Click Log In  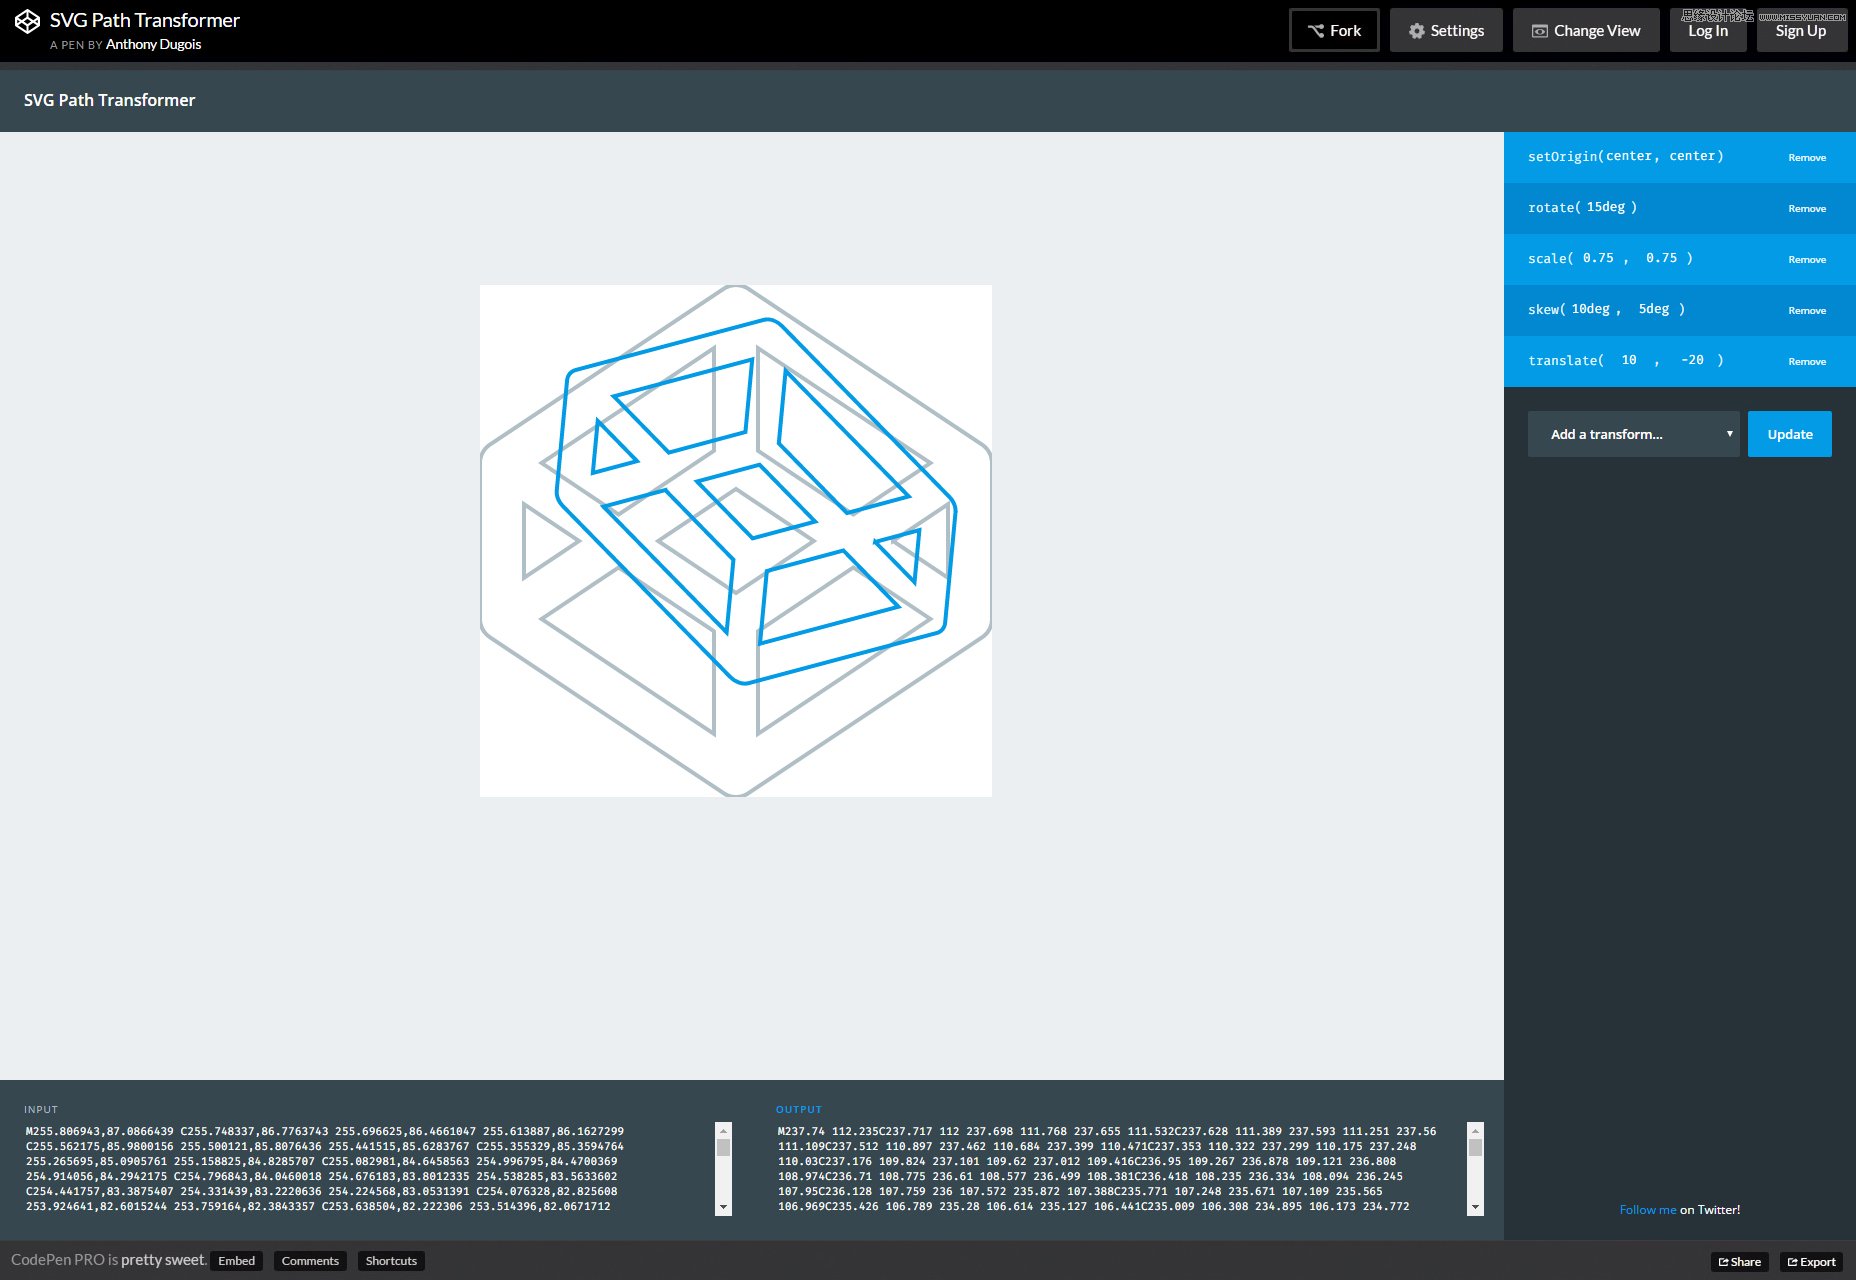click(1708, 31)
